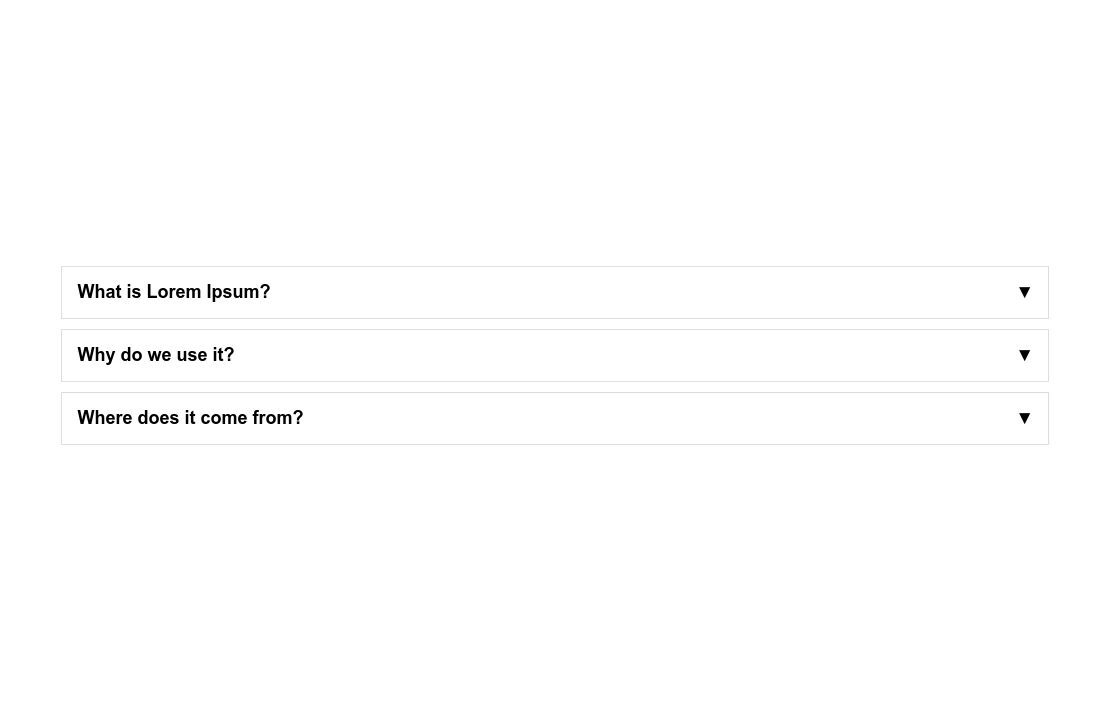Show the answer to What is Lorem Ipsum?
1101x705 pixels.
coord(554,292)
